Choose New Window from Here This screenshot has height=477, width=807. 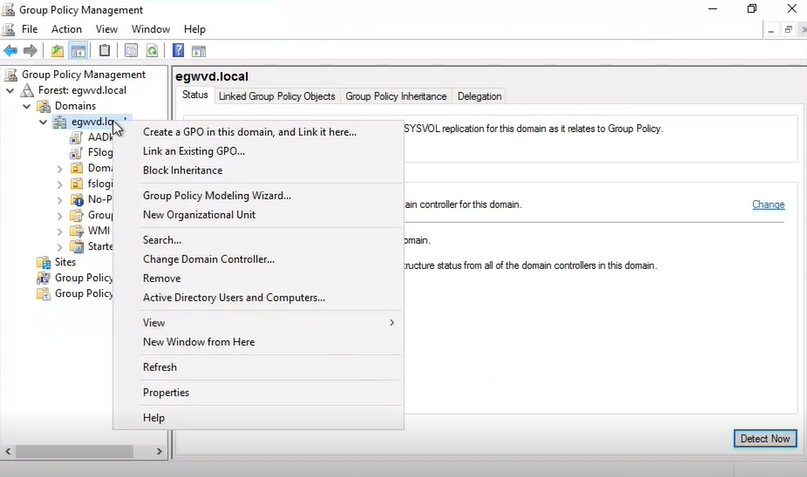click(x=258, y=342)
